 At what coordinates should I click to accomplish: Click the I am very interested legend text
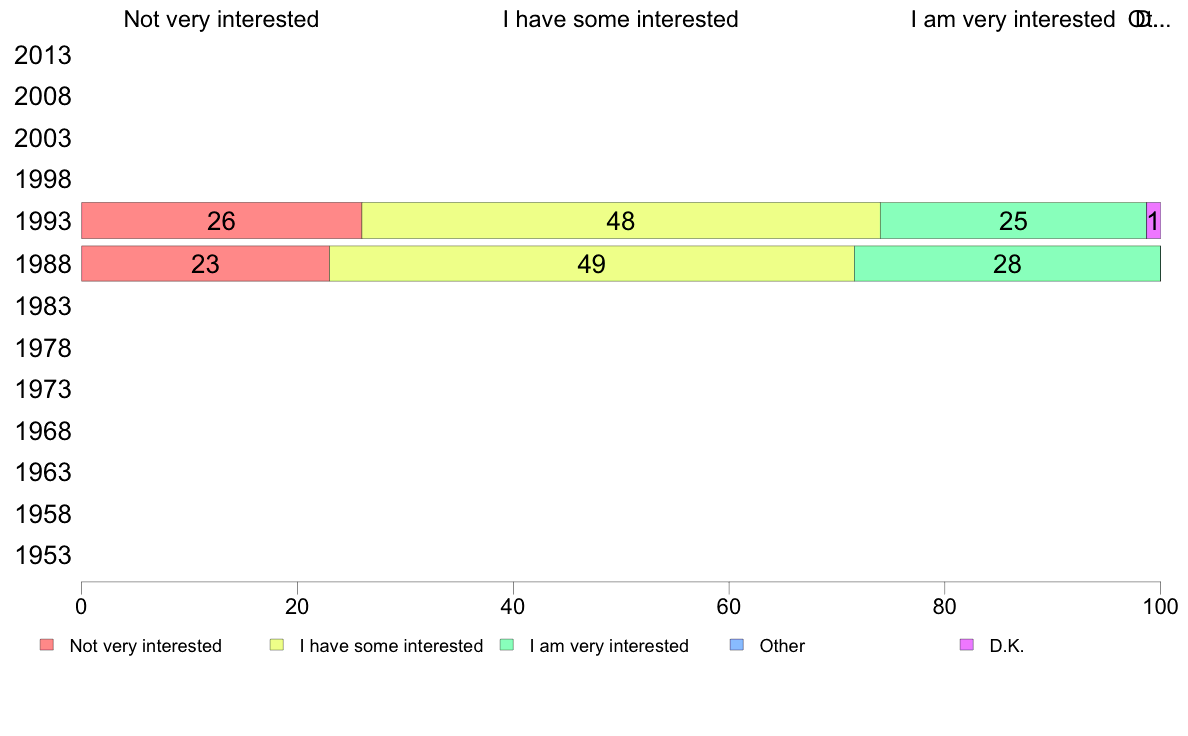point(609,646)
